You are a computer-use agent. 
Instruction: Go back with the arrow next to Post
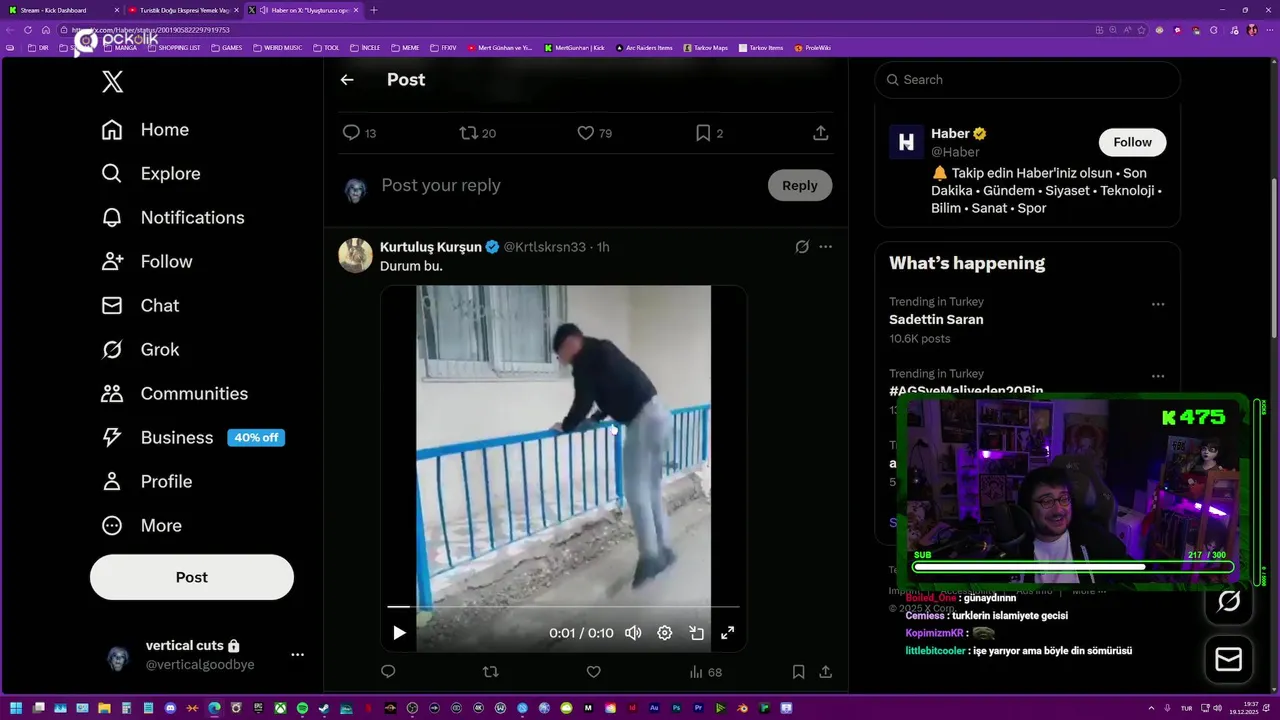[x=347, y=80]
